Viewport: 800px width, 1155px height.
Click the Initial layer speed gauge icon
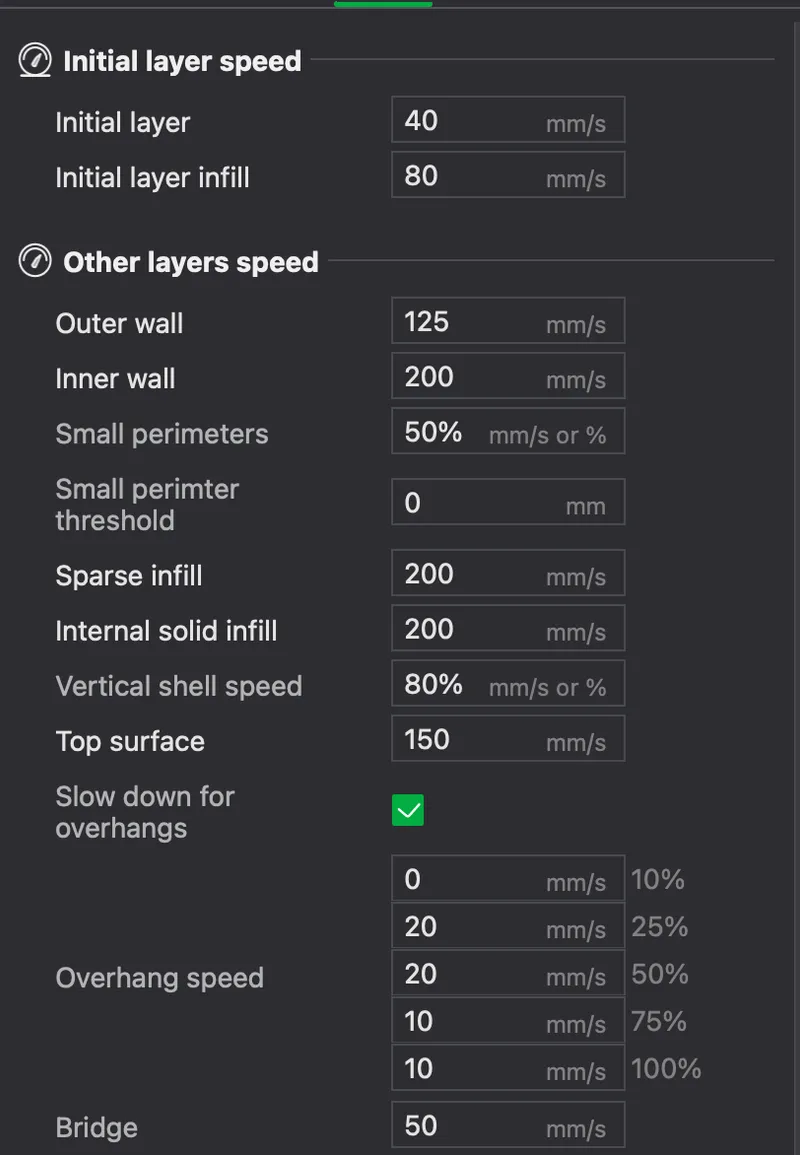(35, 60)
